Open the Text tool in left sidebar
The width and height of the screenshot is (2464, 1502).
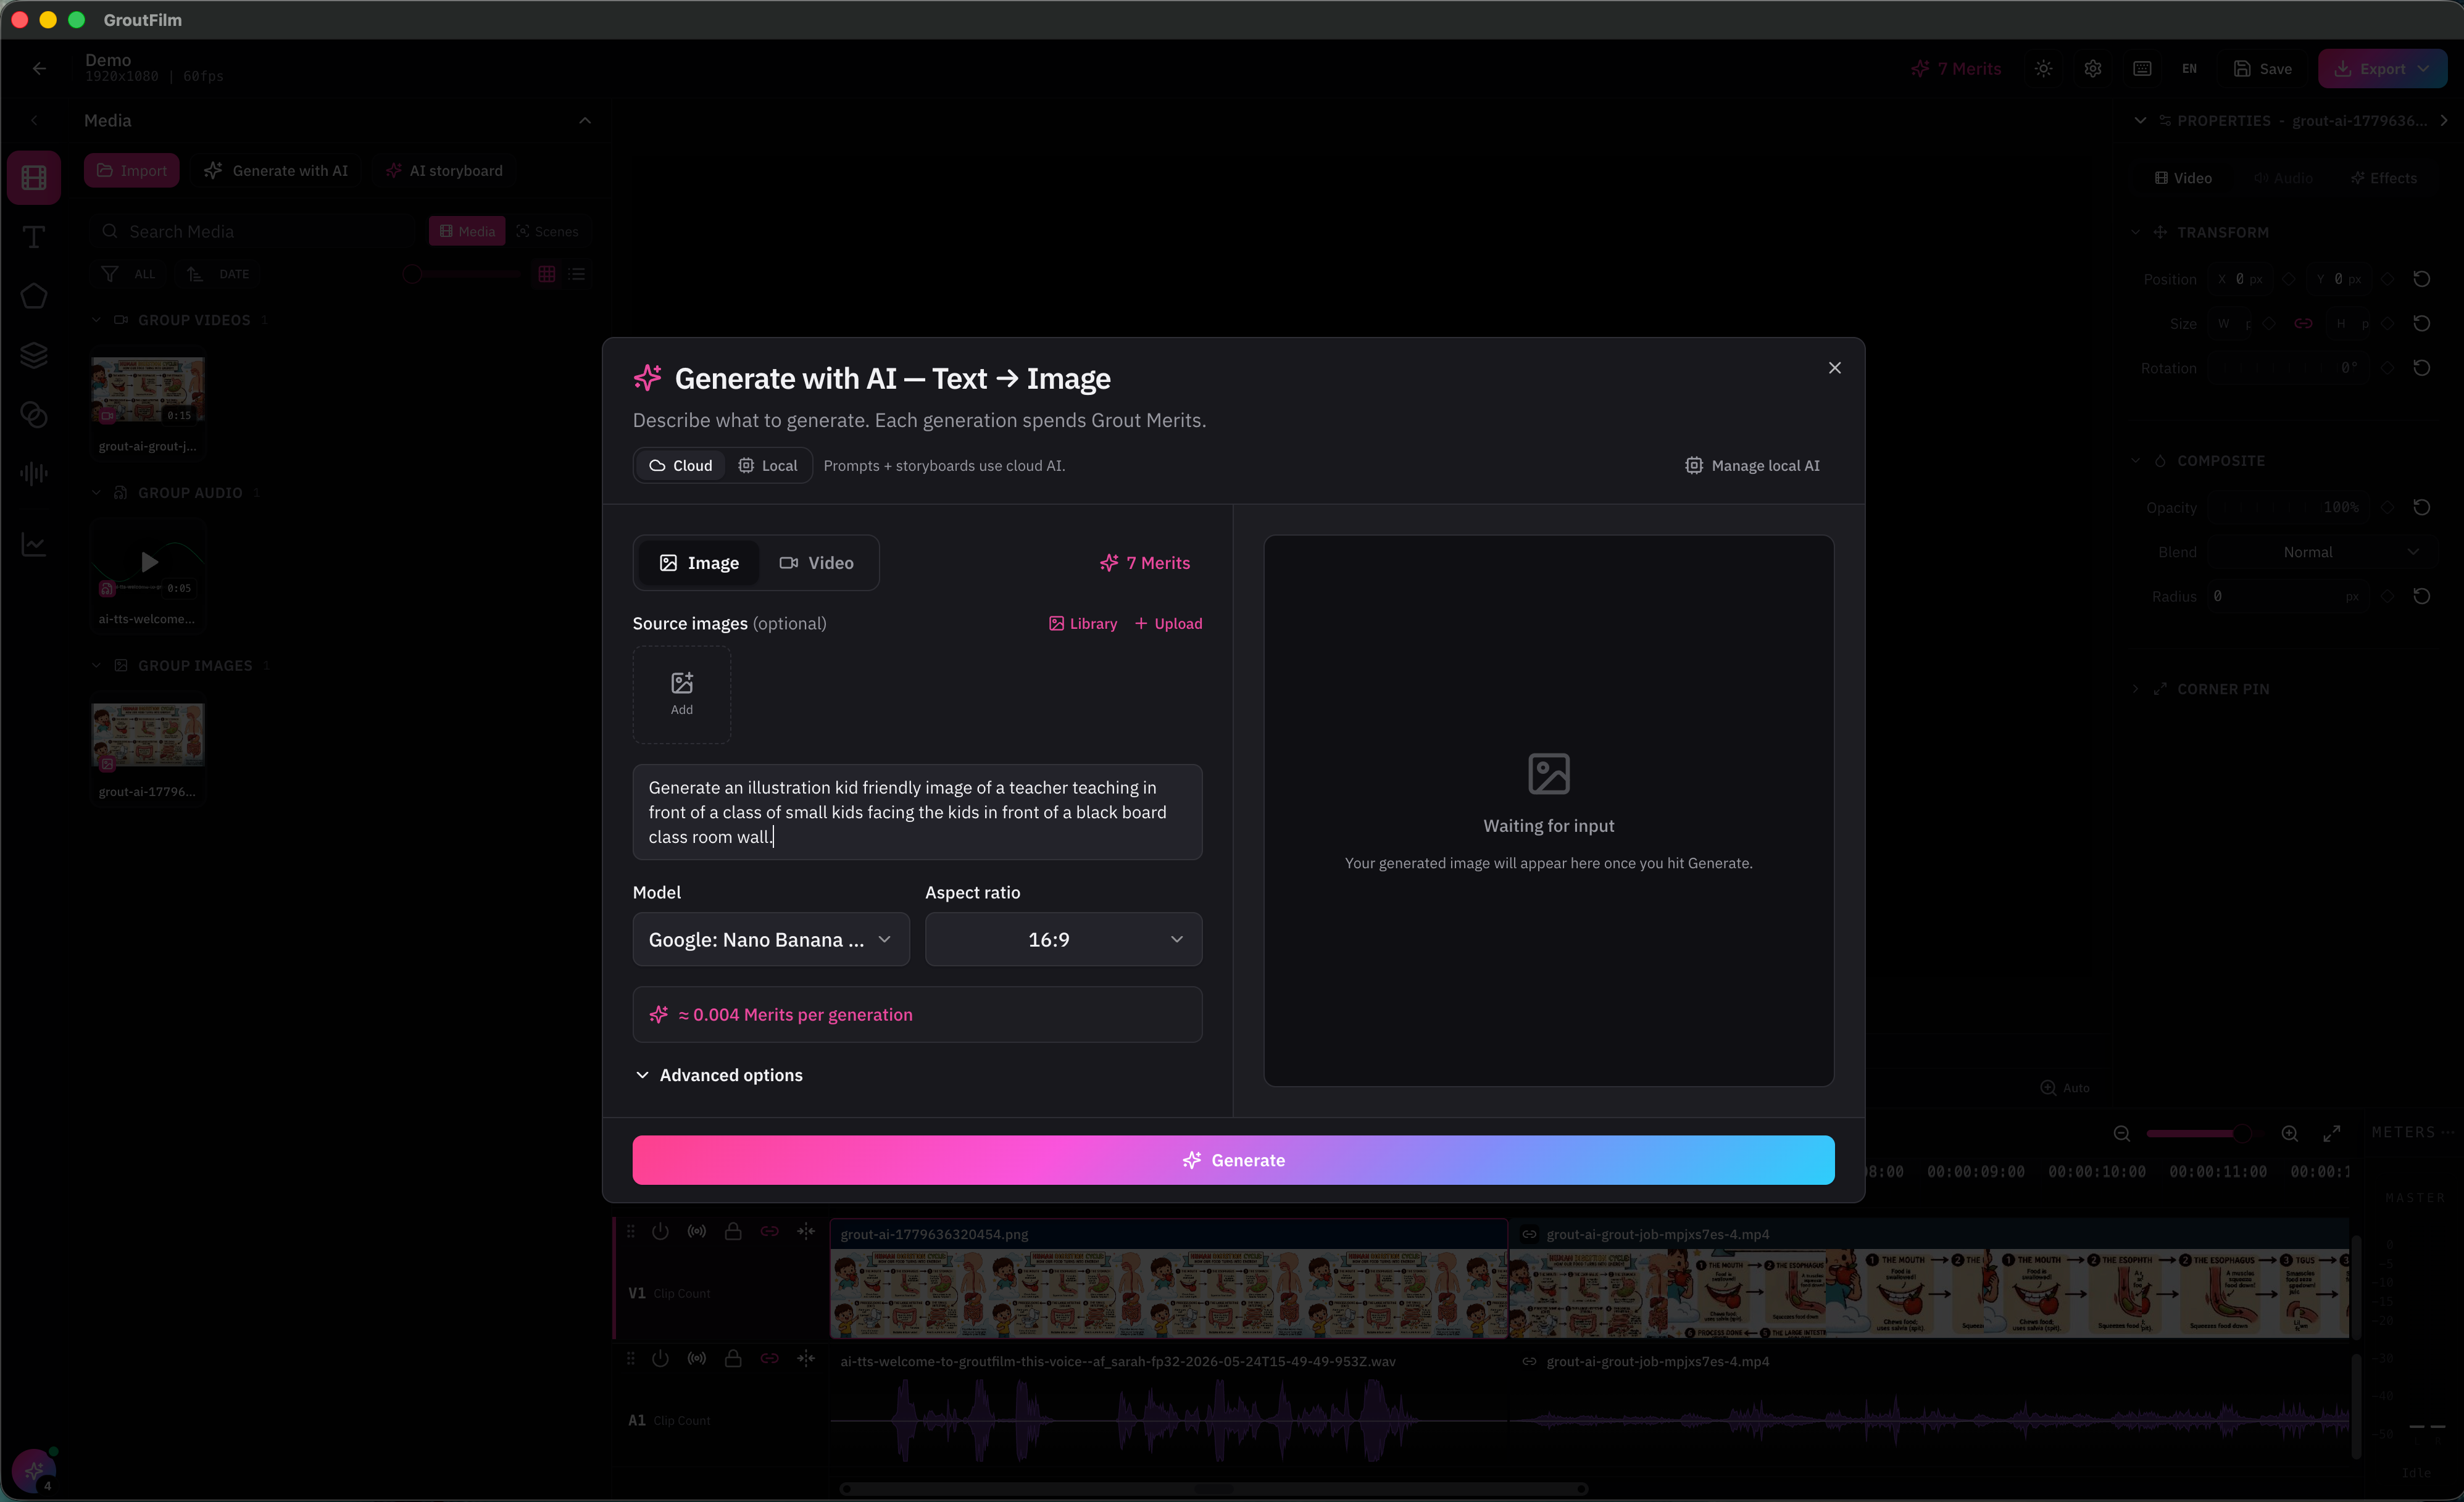34,237
